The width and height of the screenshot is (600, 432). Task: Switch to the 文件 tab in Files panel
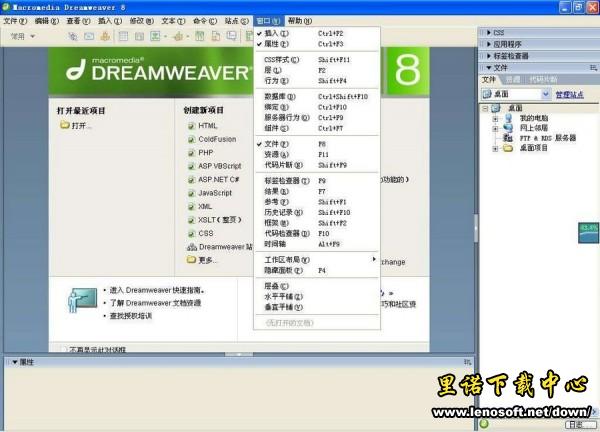tap(489, 80)
